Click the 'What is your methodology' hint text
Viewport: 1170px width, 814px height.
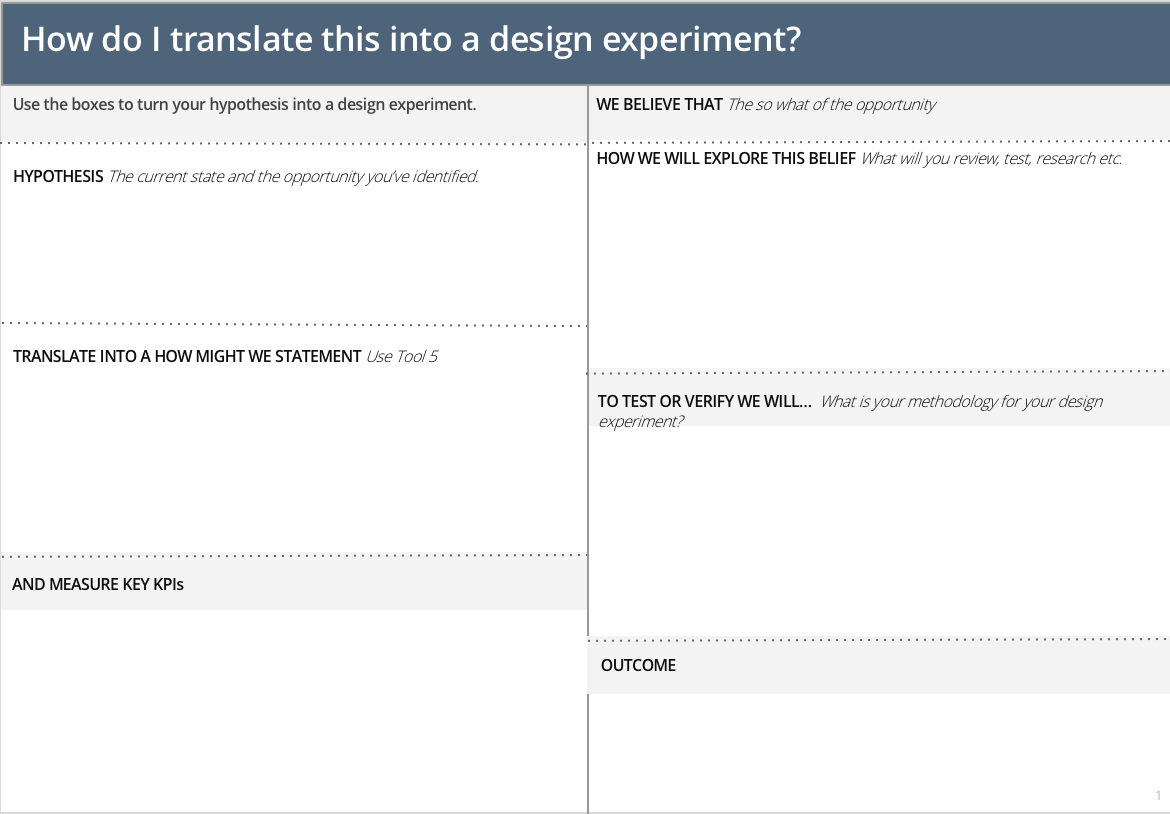(960, 402)
